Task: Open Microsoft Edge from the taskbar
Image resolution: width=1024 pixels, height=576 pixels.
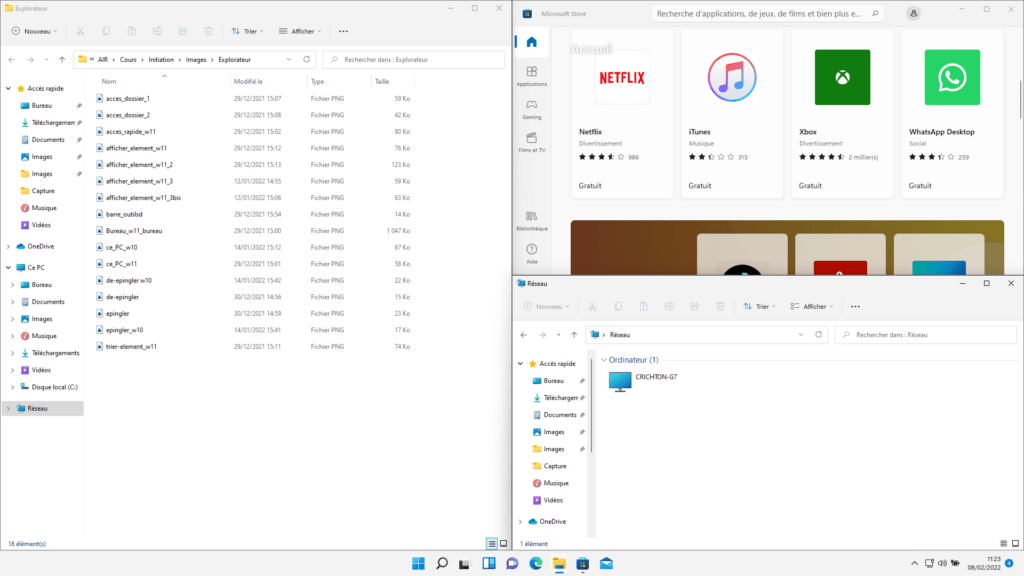Action: pos(536,564)
